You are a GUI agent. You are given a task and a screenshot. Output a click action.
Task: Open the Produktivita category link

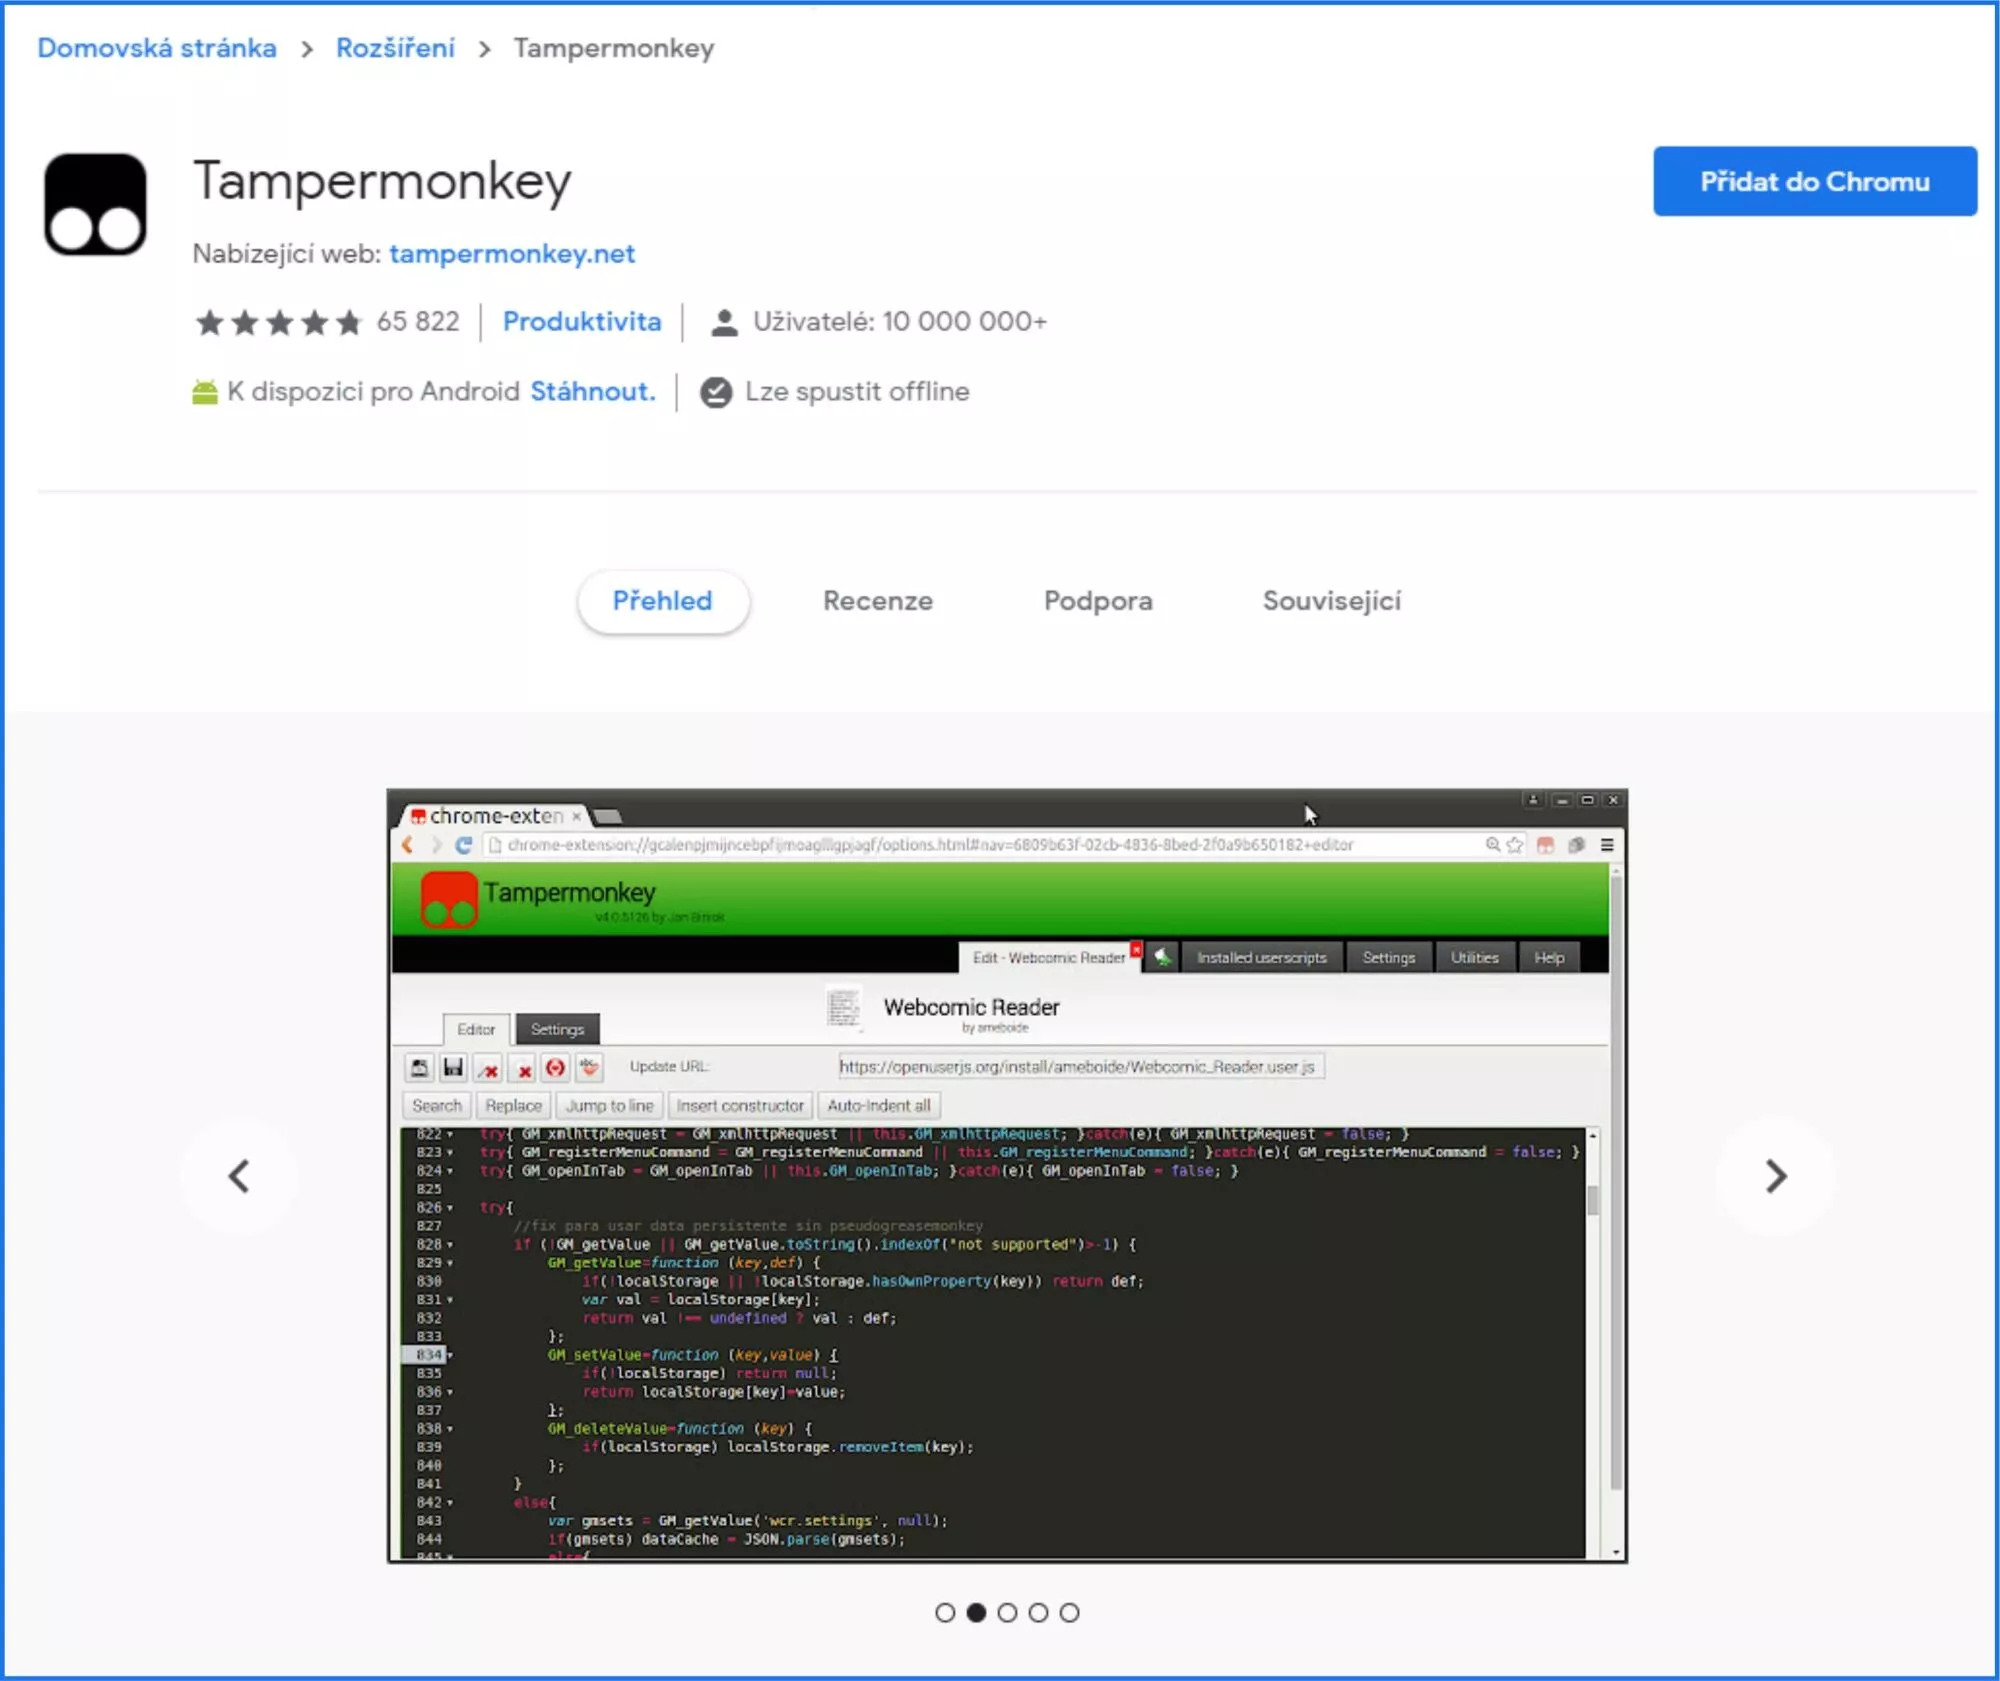coord(582,322)
